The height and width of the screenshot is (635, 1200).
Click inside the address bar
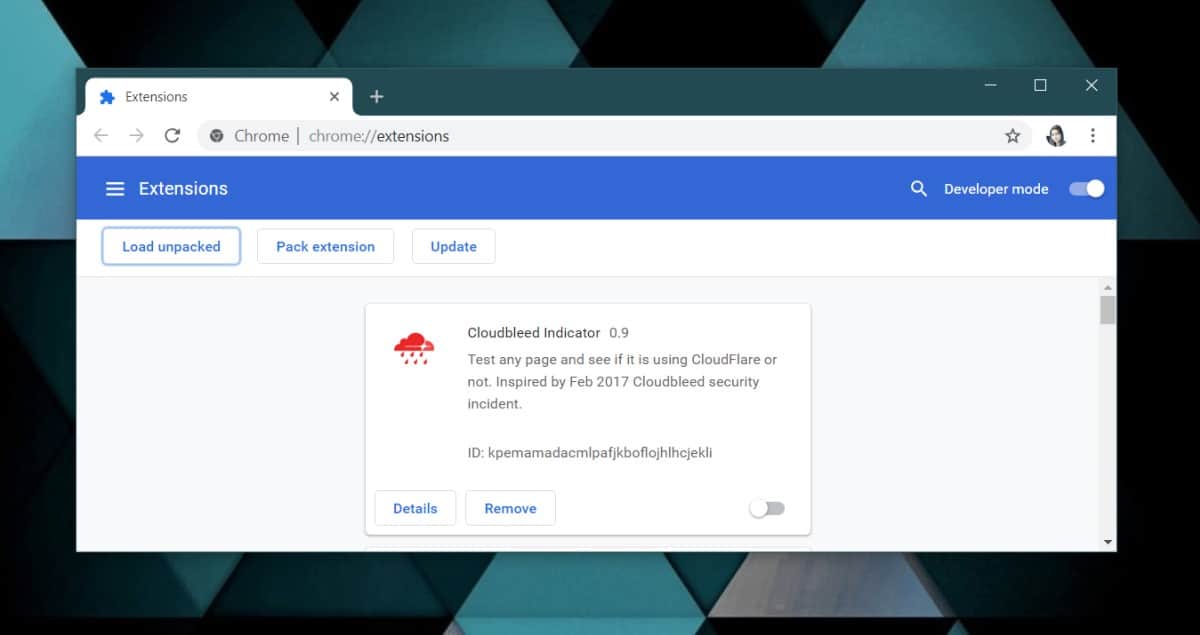click(500, 135)
